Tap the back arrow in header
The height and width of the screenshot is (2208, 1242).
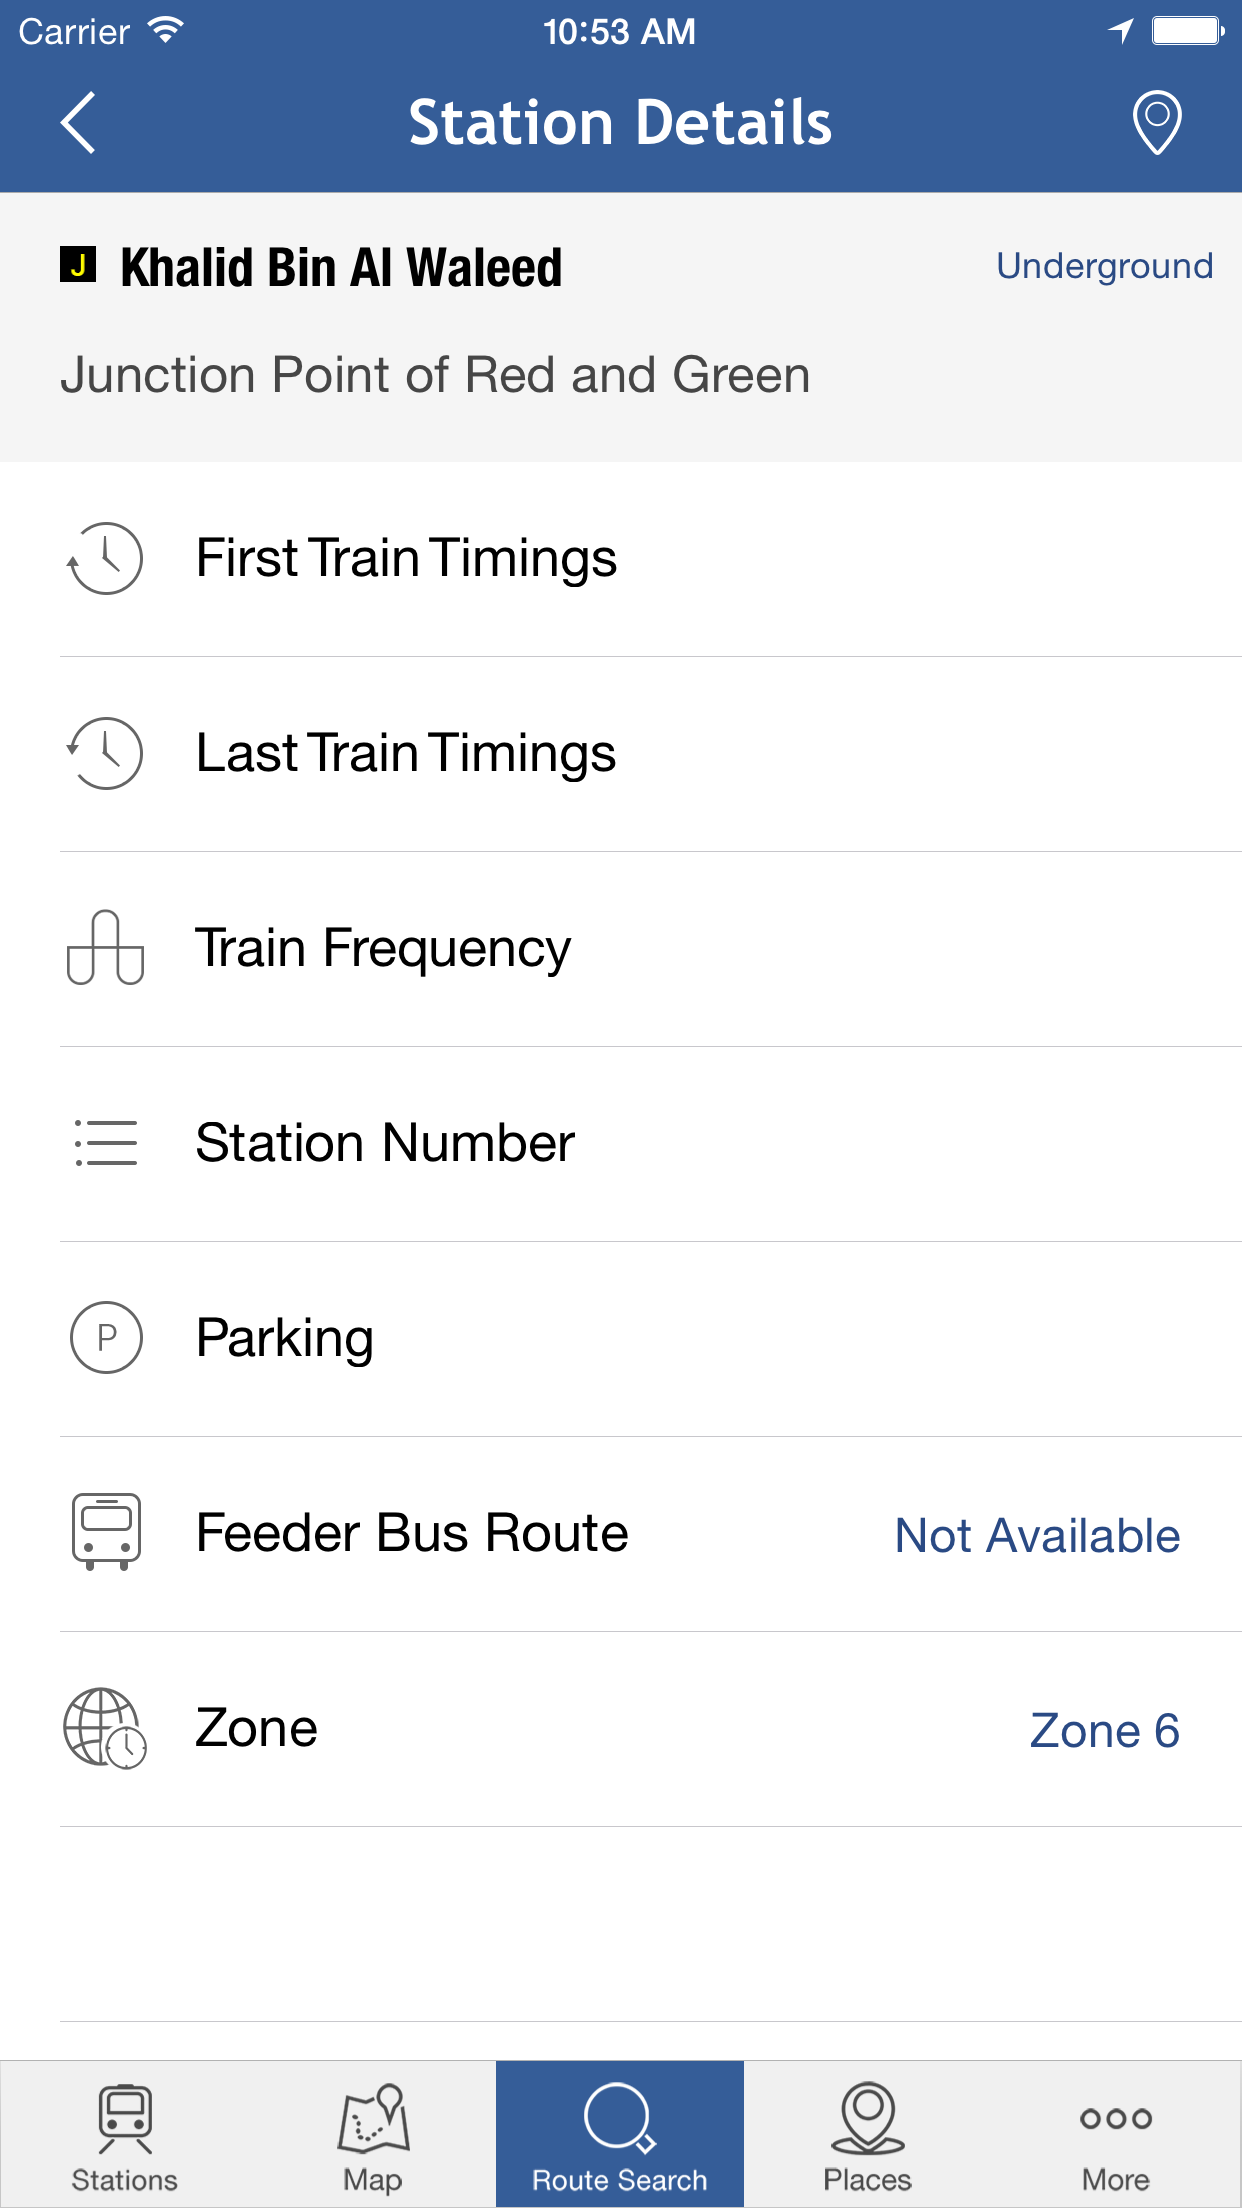tap(78, 123)
